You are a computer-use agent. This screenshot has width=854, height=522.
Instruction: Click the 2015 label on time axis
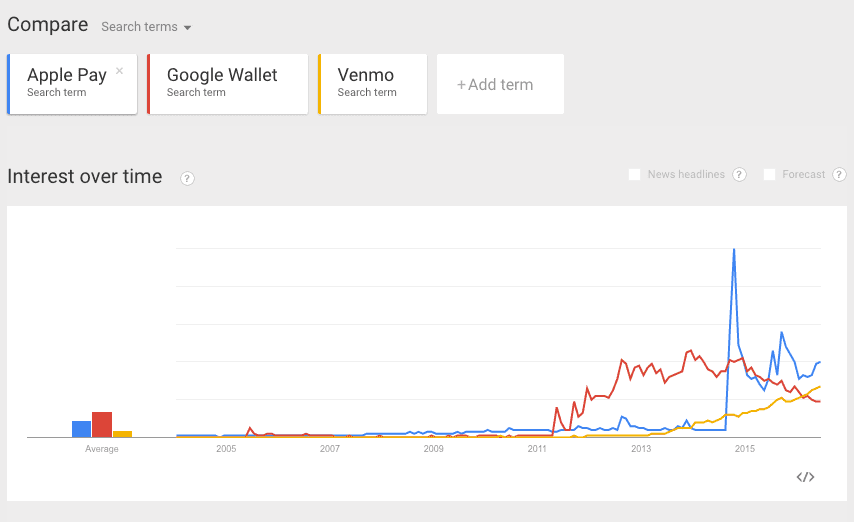click(744, 449)
